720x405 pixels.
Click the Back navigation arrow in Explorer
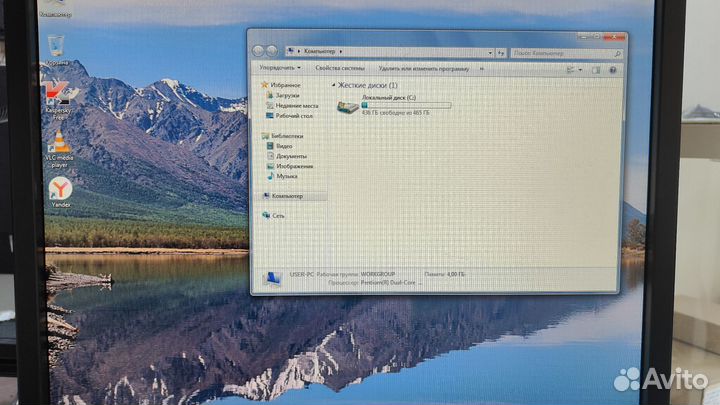click(x=258, y=50)
